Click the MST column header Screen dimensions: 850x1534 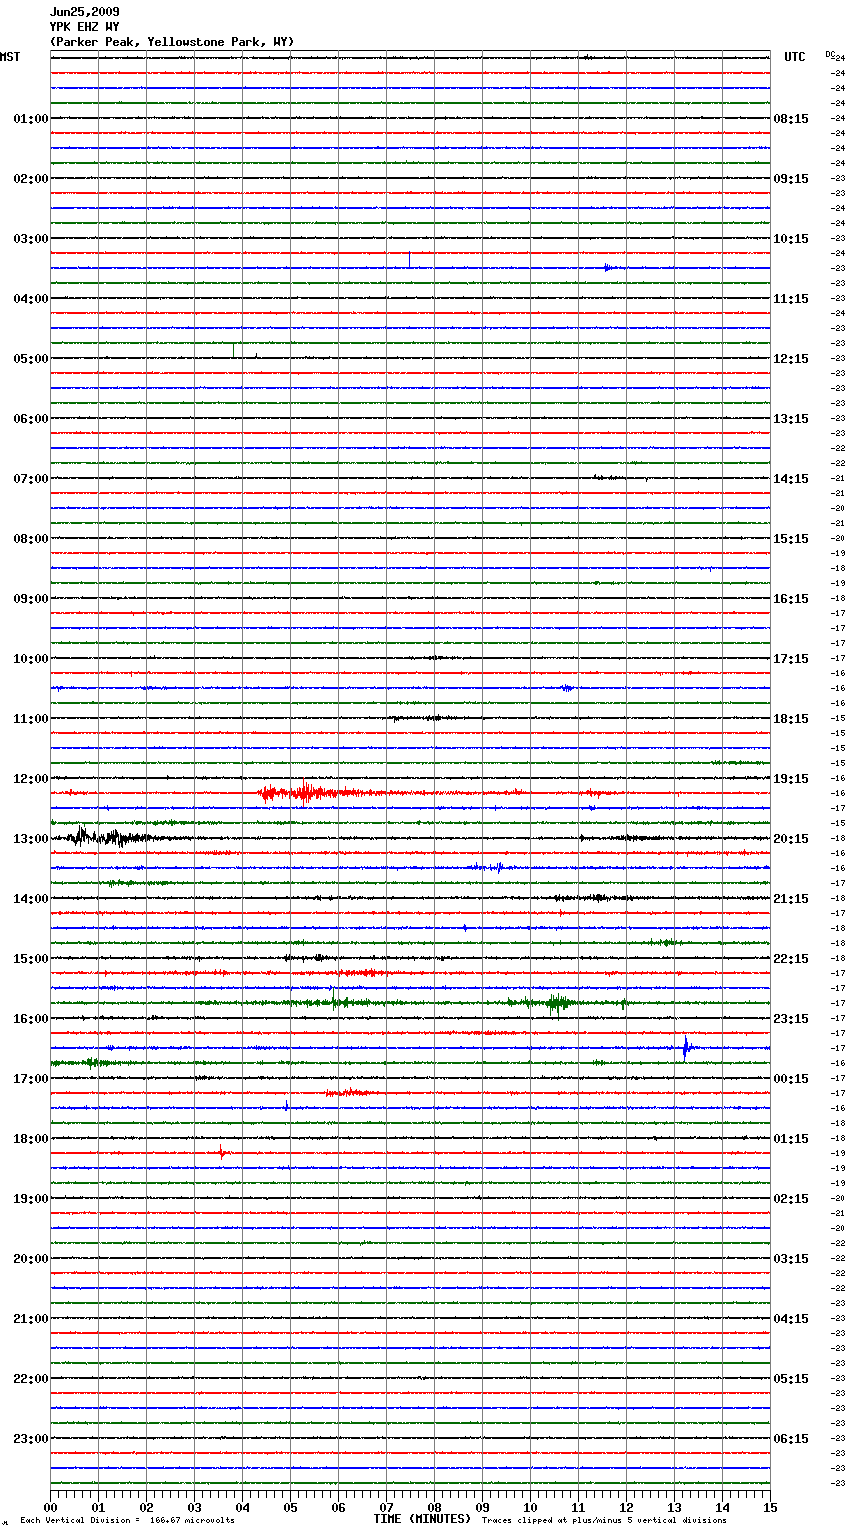pyautogui.click(x=10, y=57)
